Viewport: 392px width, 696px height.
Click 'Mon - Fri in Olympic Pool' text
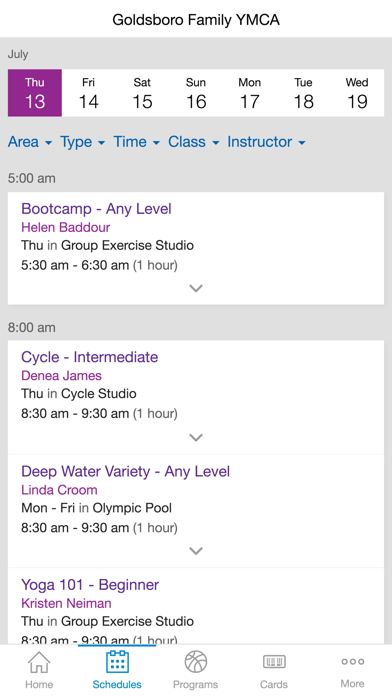coord(97,508)
